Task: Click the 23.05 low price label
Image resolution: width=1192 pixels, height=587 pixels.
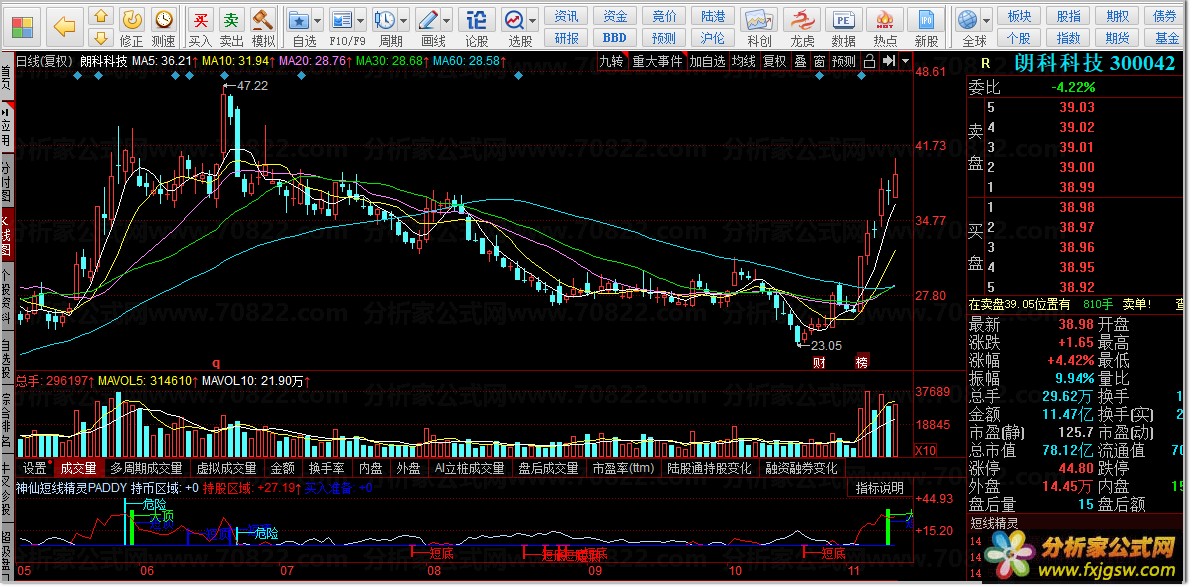Action: [x=825, y=344]
